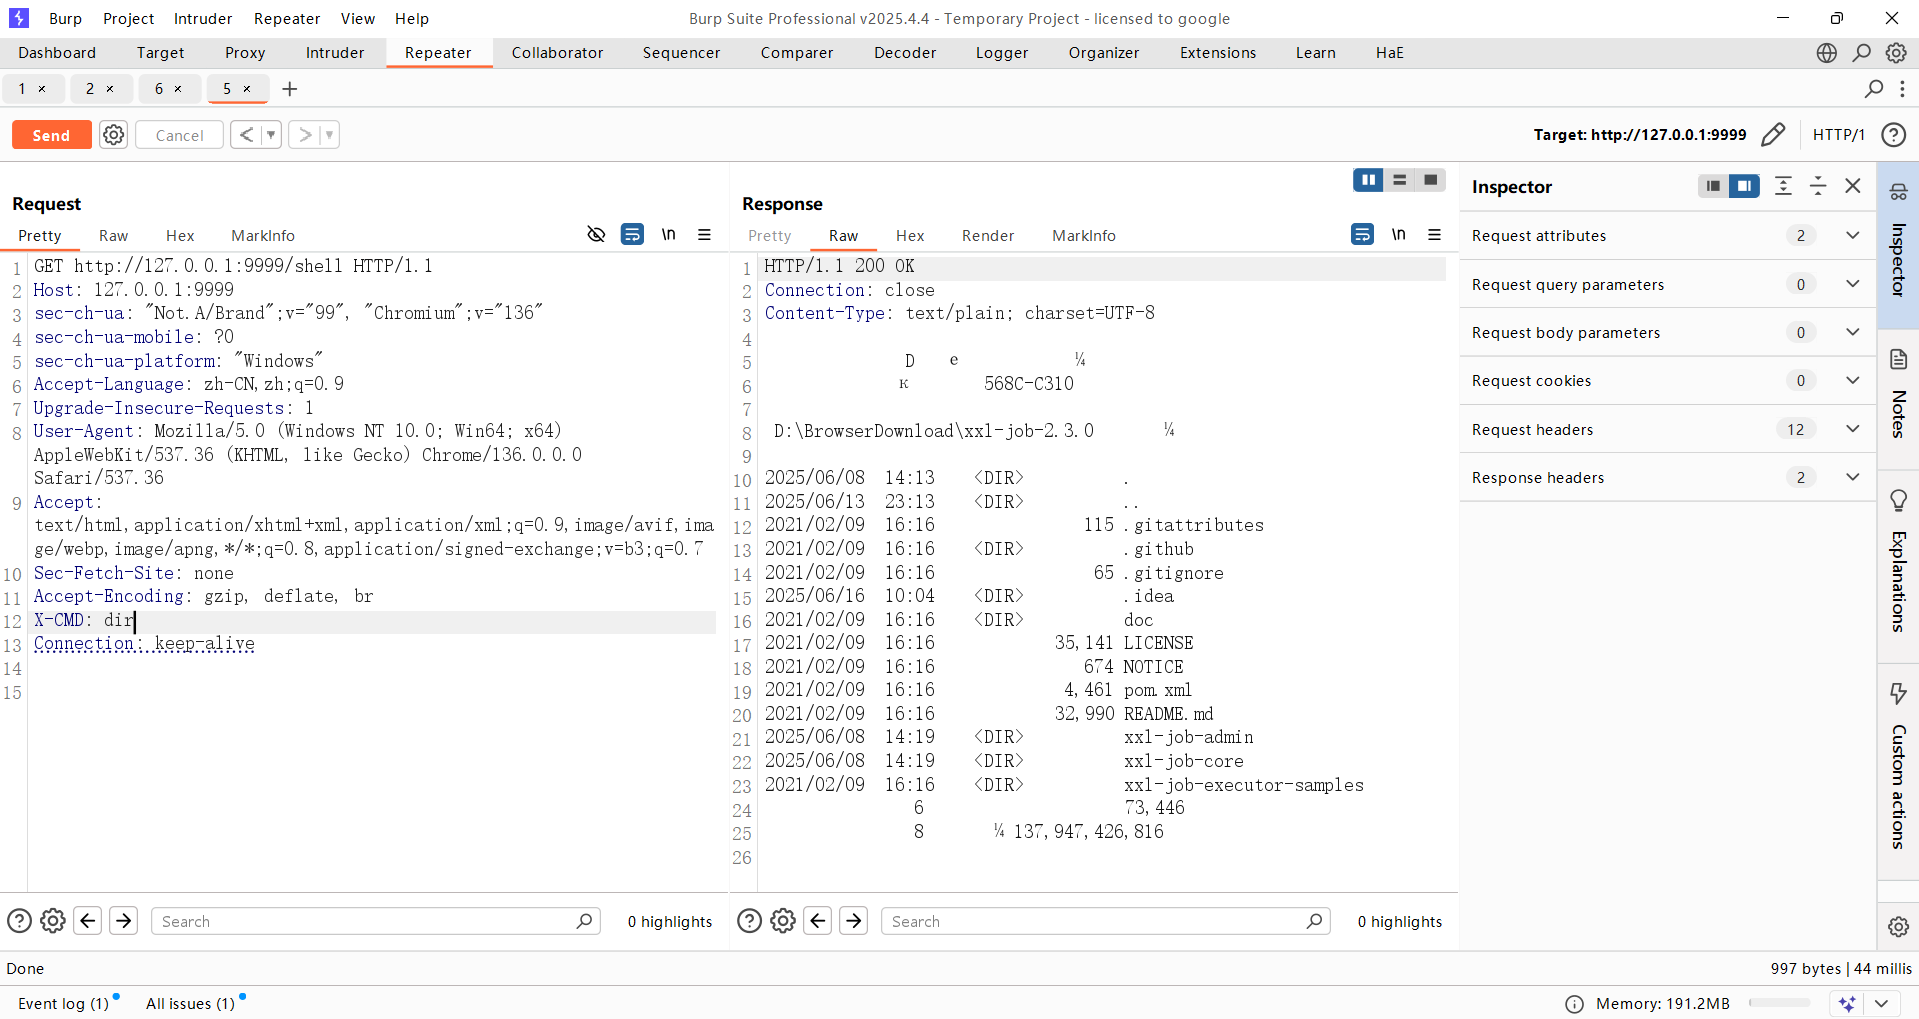Open Request MarkInfo view
1919x1019 pixels.
(x=263, y=236)
